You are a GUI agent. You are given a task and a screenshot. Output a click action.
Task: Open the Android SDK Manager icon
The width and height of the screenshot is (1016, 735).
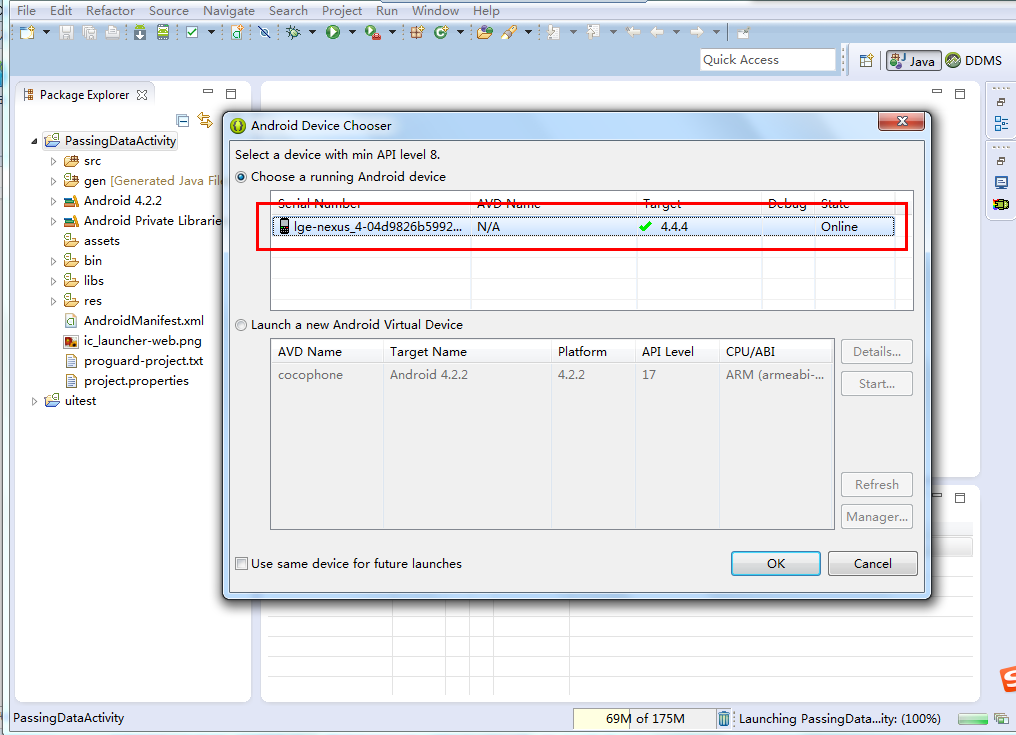point(140,32)
